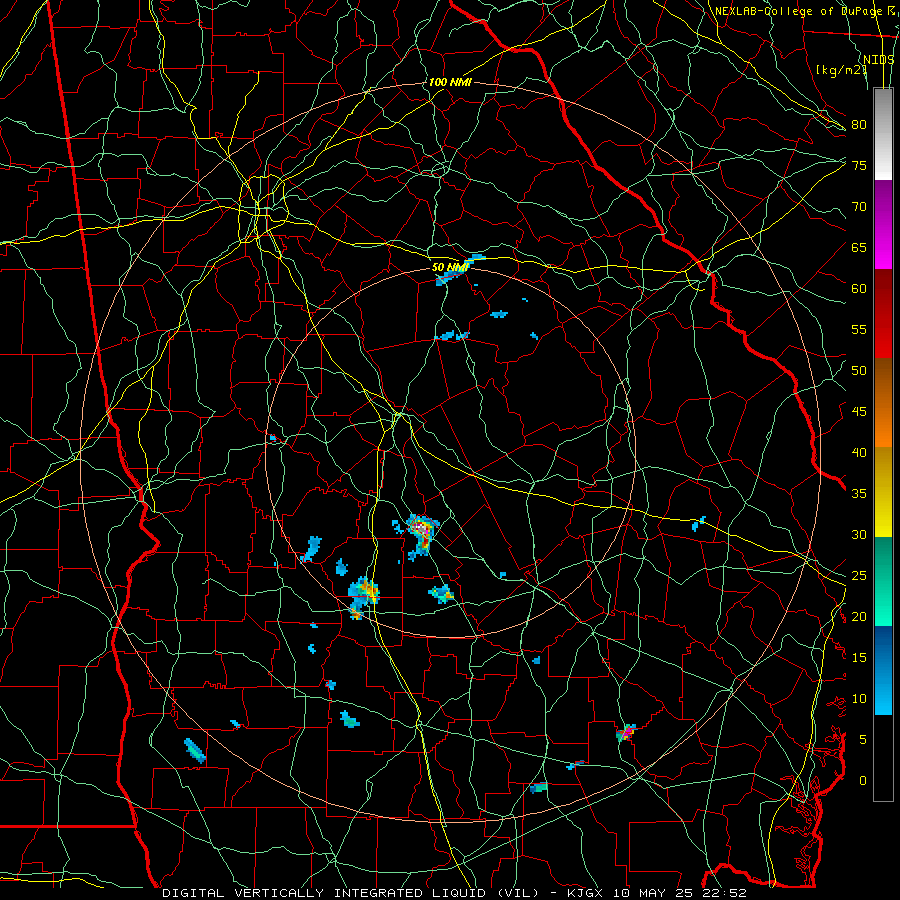
Task: Click the elongated blue echo in the southwest
Action: click(x=195, y=750)
